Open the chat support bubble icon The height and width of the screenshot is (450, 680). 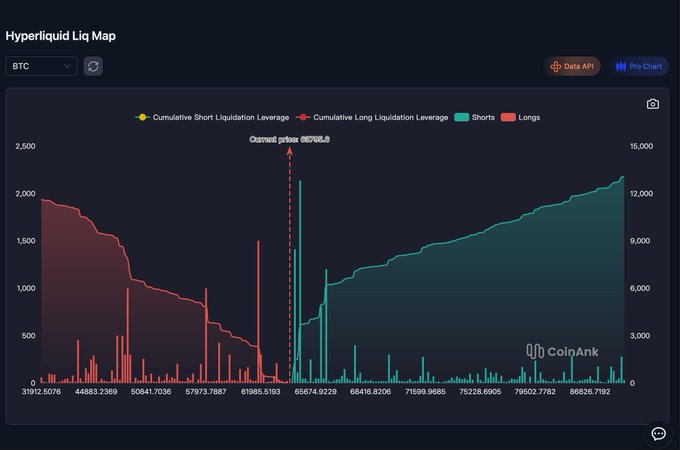click(x=658, y=434)
